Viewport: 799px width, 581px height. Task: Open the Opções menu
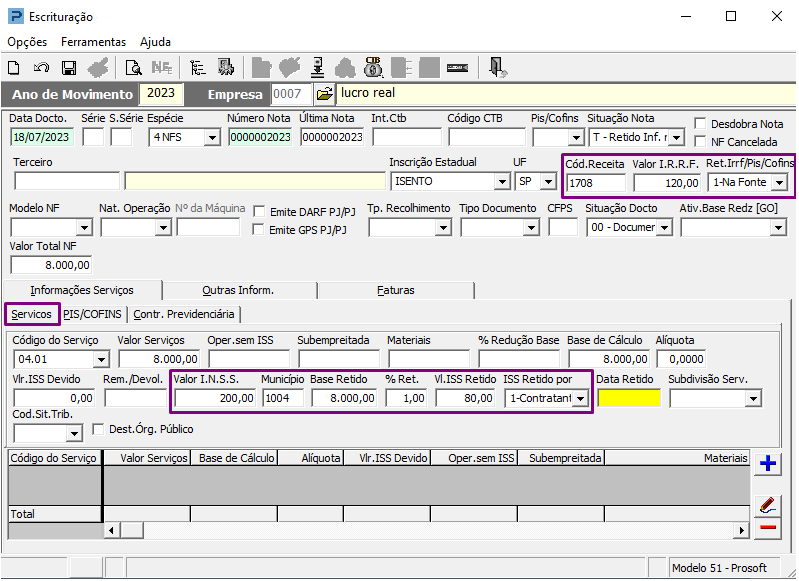click(27, 42)
